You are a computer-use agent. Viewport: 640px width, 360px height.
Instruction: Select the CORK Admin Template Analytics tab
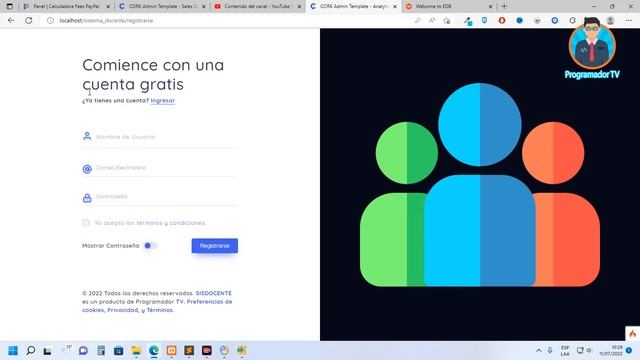[x=353, y=6]
